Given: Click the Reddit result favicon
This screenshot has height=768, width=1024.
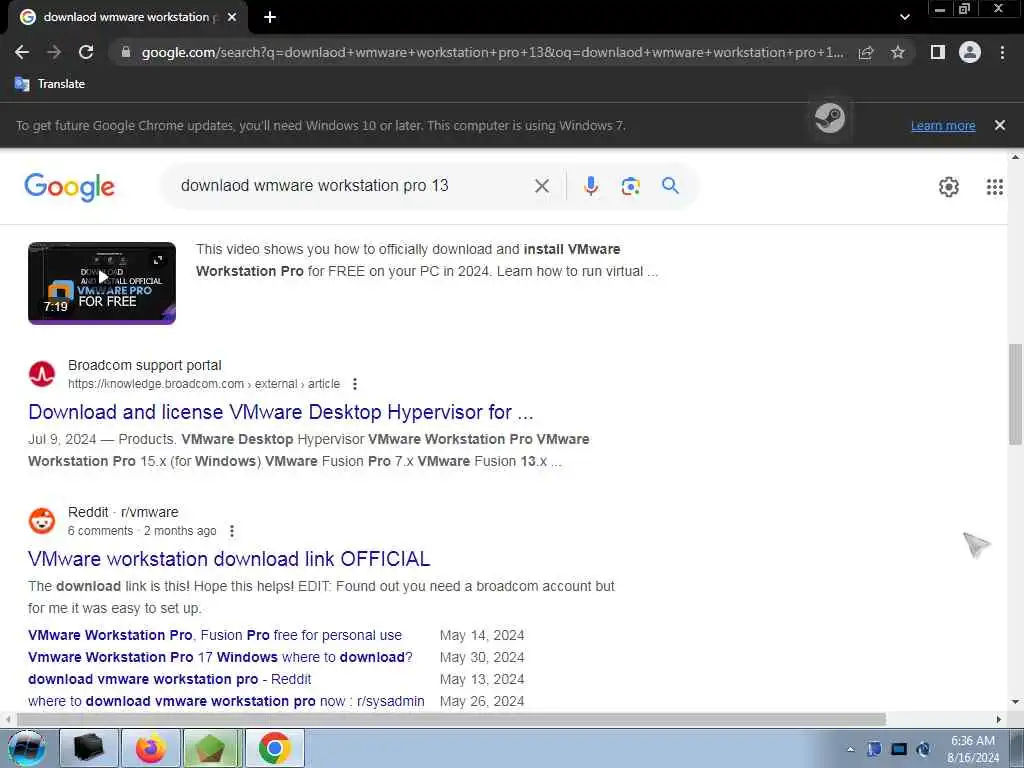Looking at the screenshot, I should click(x=42, y=521).
